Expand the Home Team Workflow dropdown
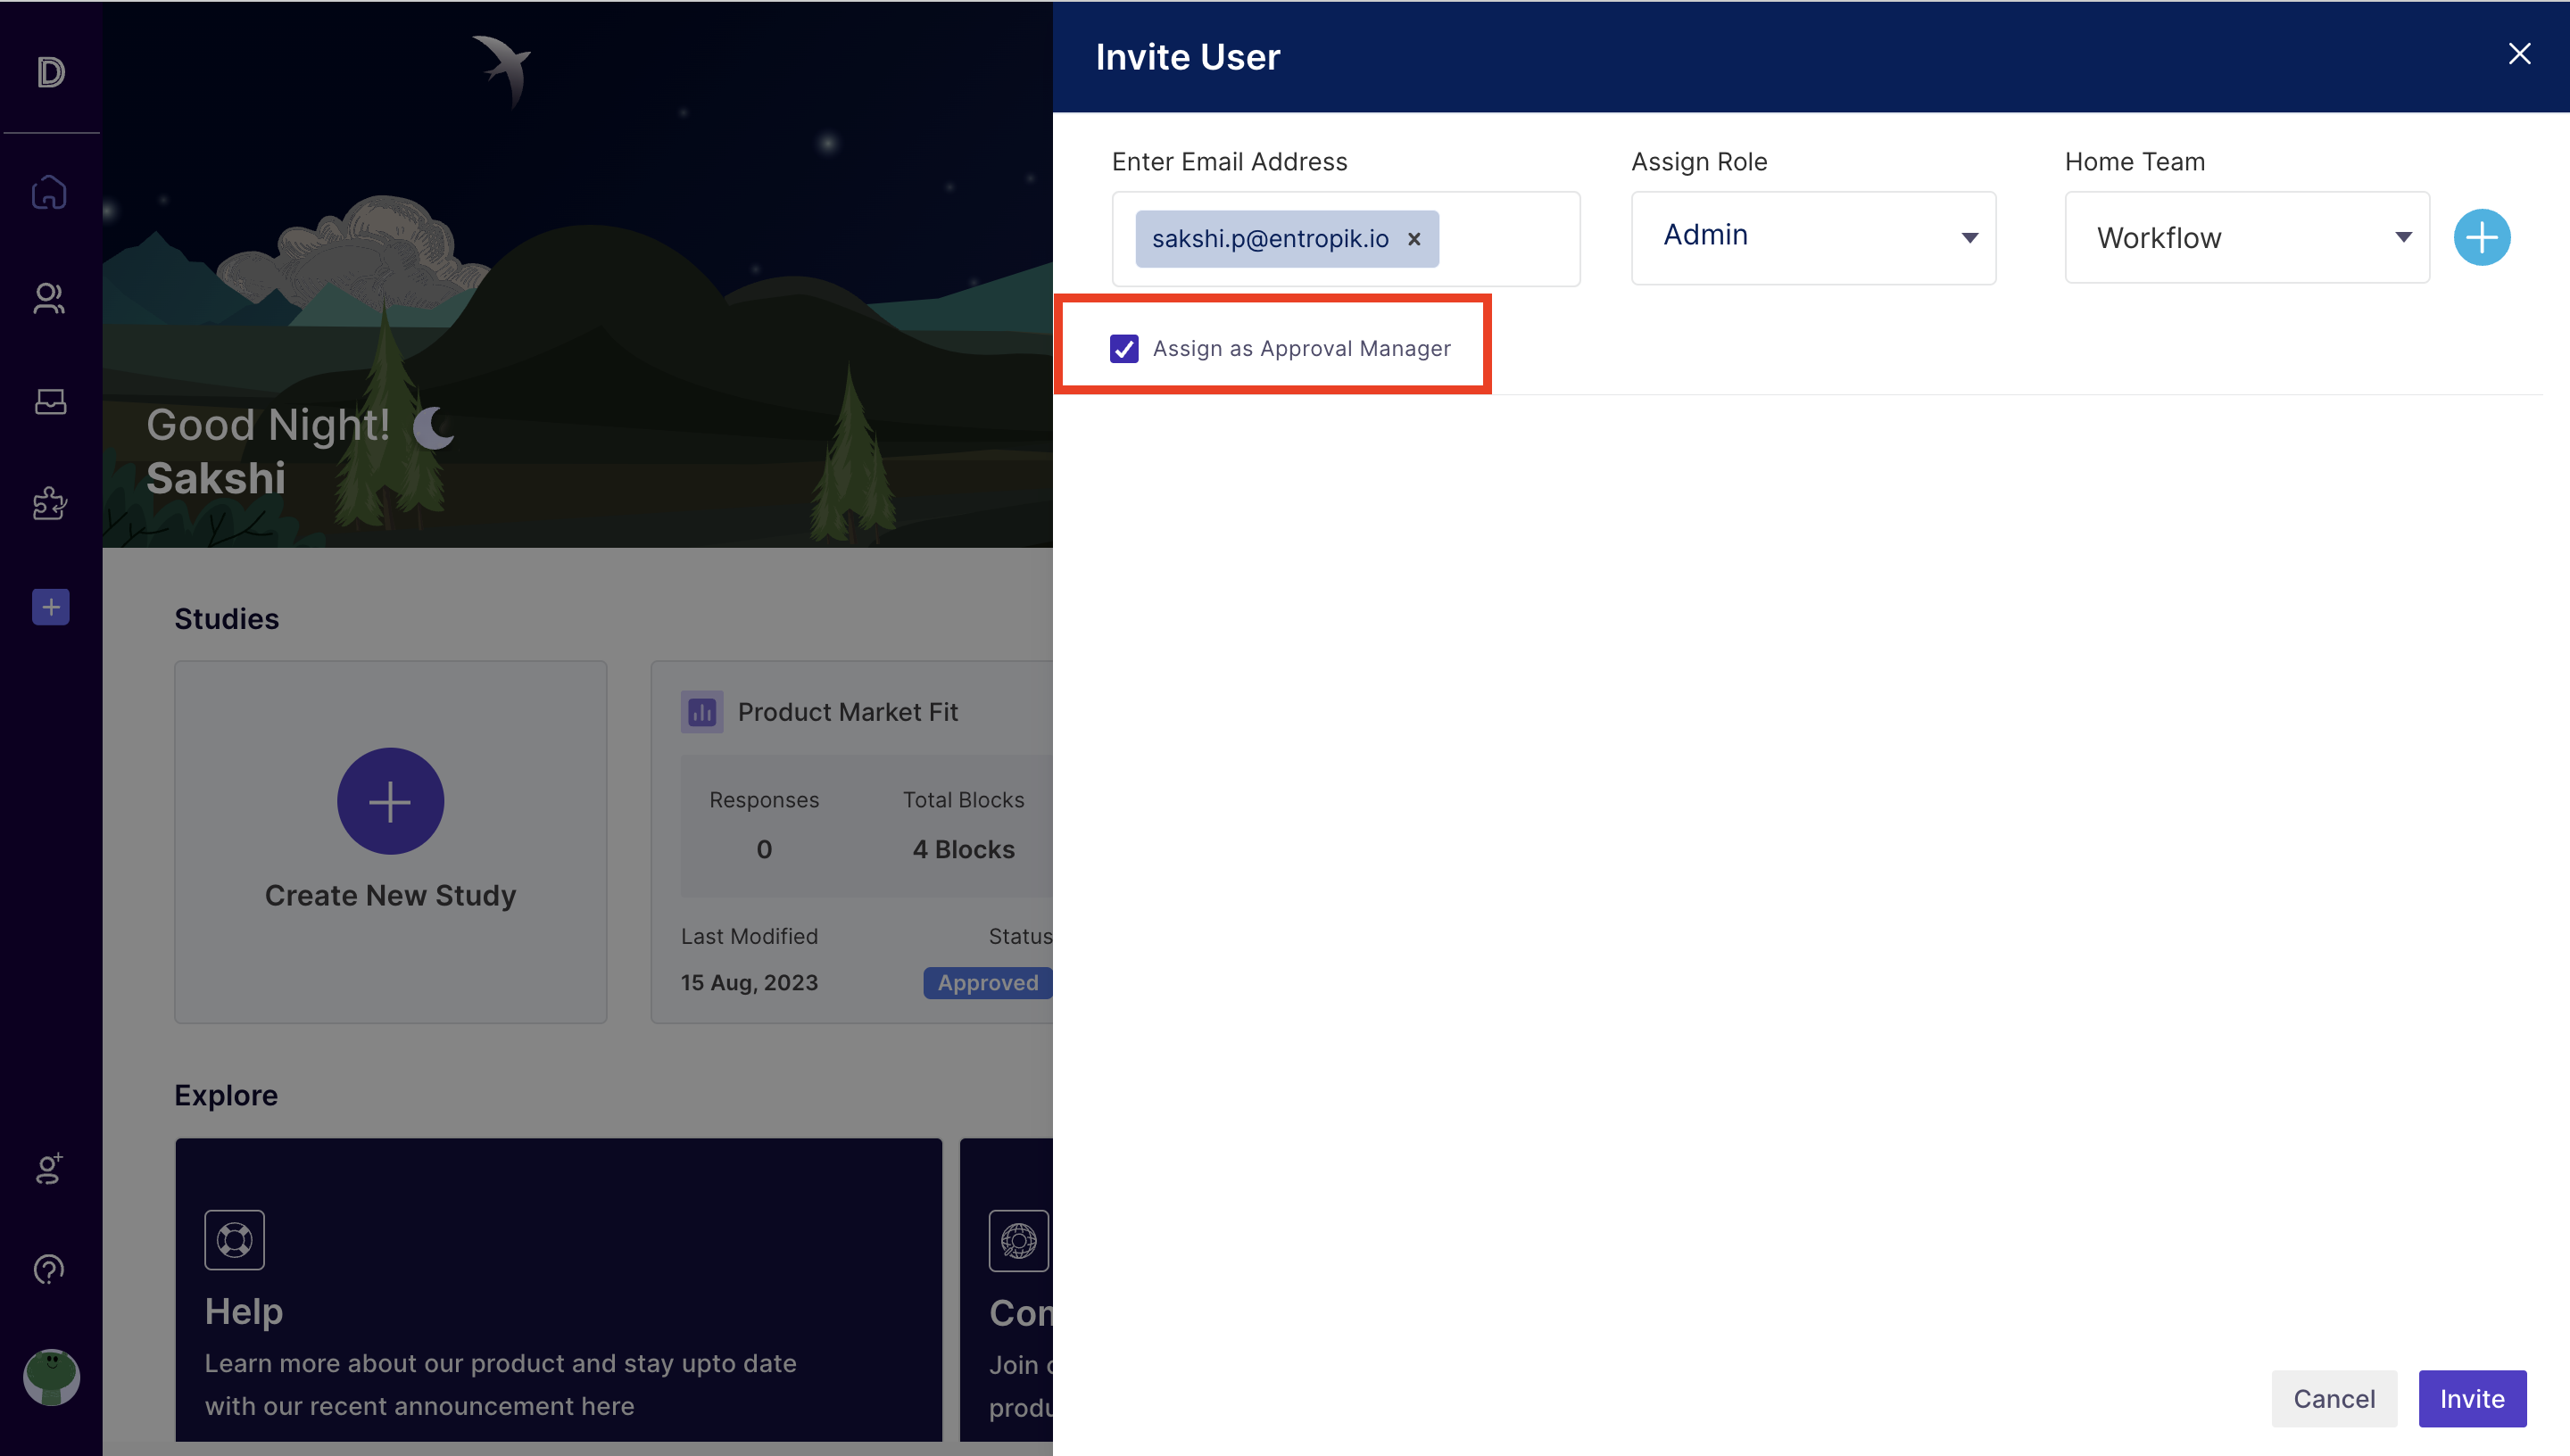Screen dimensions: 2570x1456 click(2247, 237)
